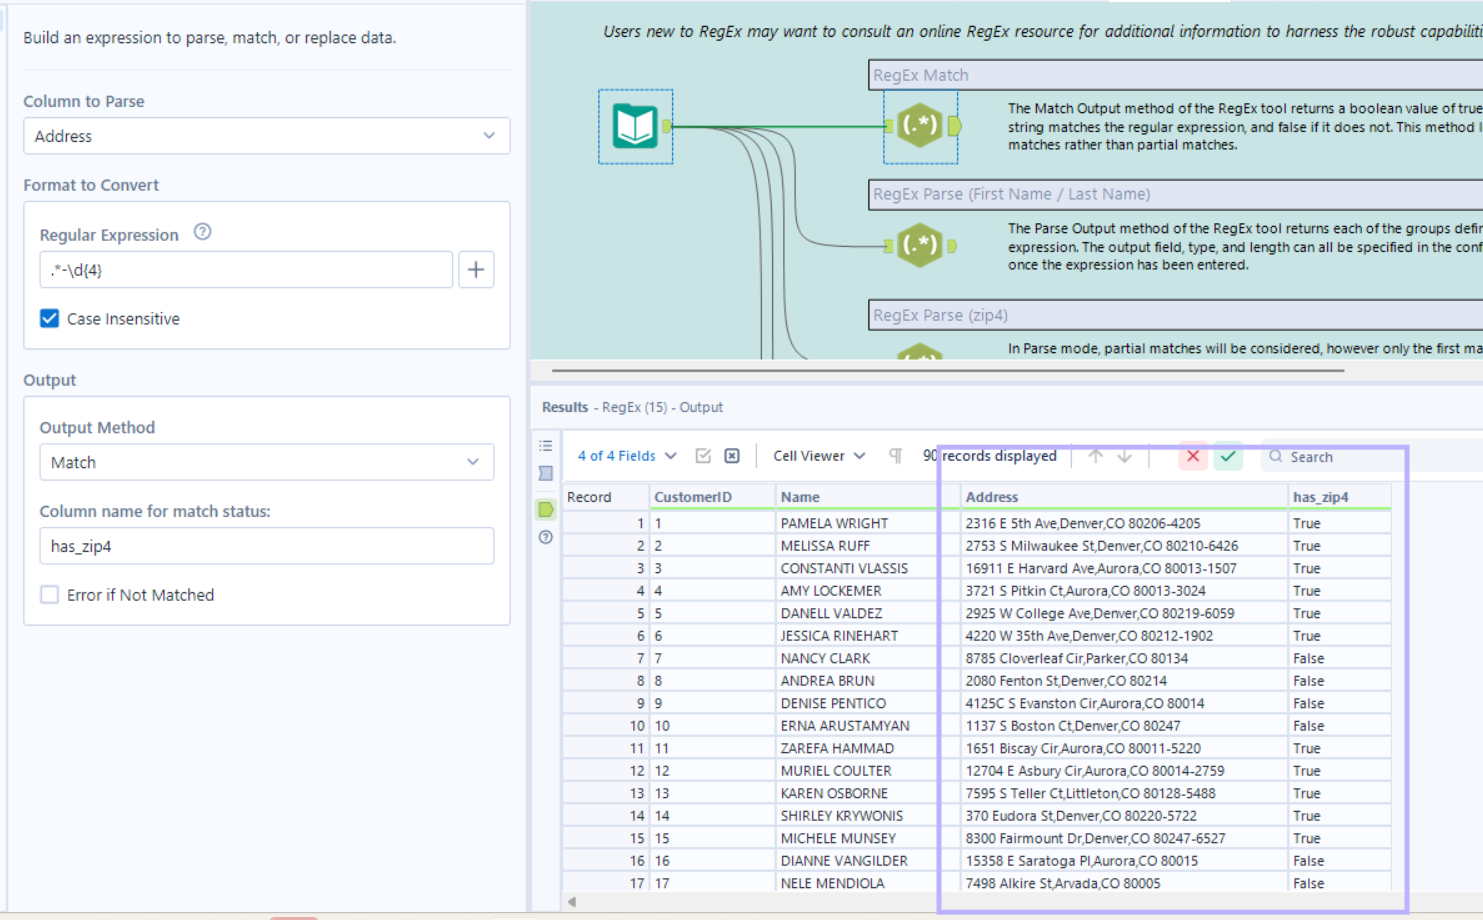Click the deselect all fields icon

coord(732,456)
